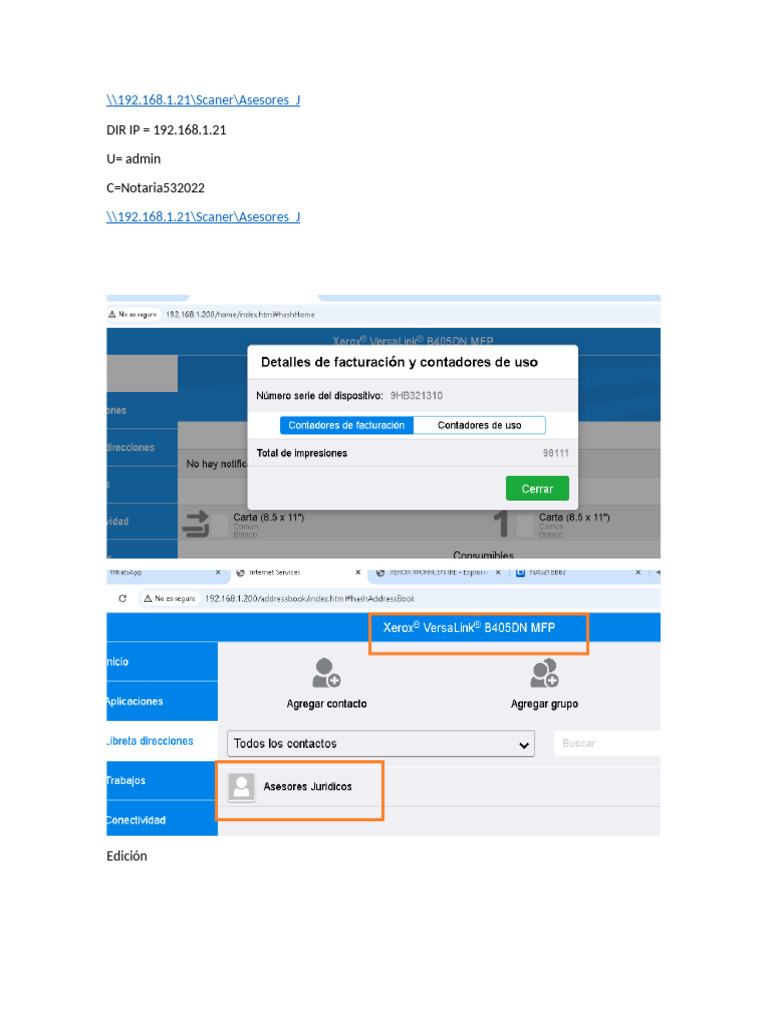Switch to Contadores de uso tab
The height and width of the screenshot is (1024, 768).
click(x=479, y=425)
